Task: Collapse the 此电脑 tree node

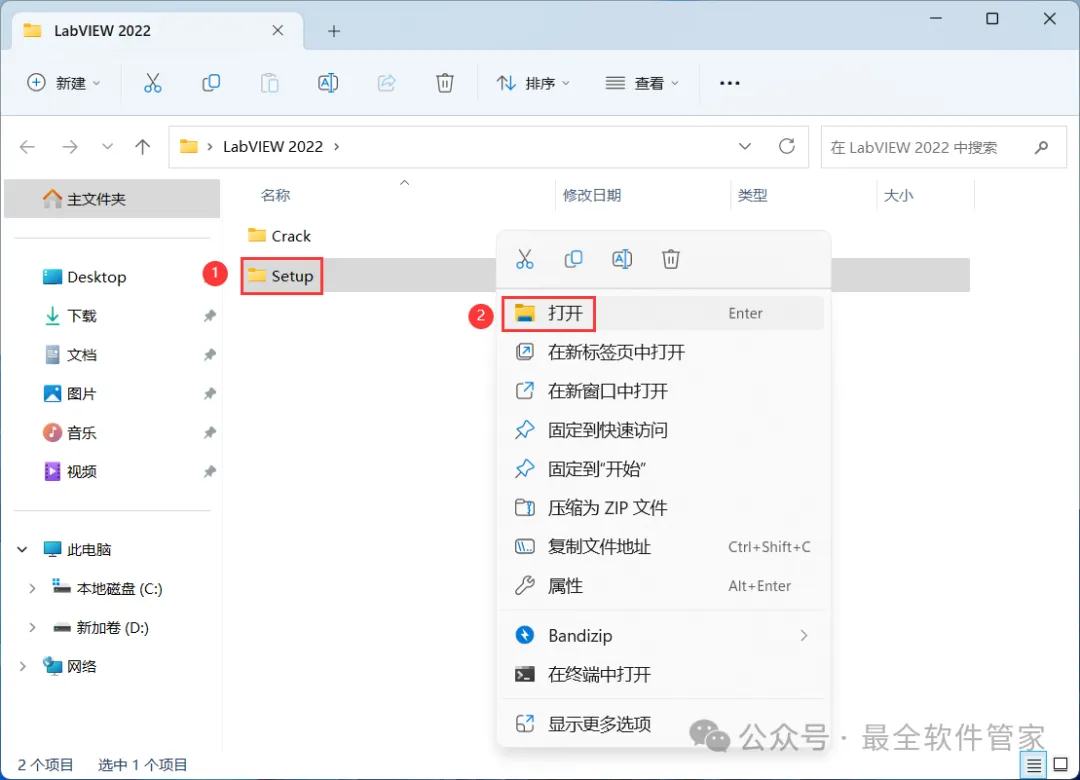Action: coord(22,549)
